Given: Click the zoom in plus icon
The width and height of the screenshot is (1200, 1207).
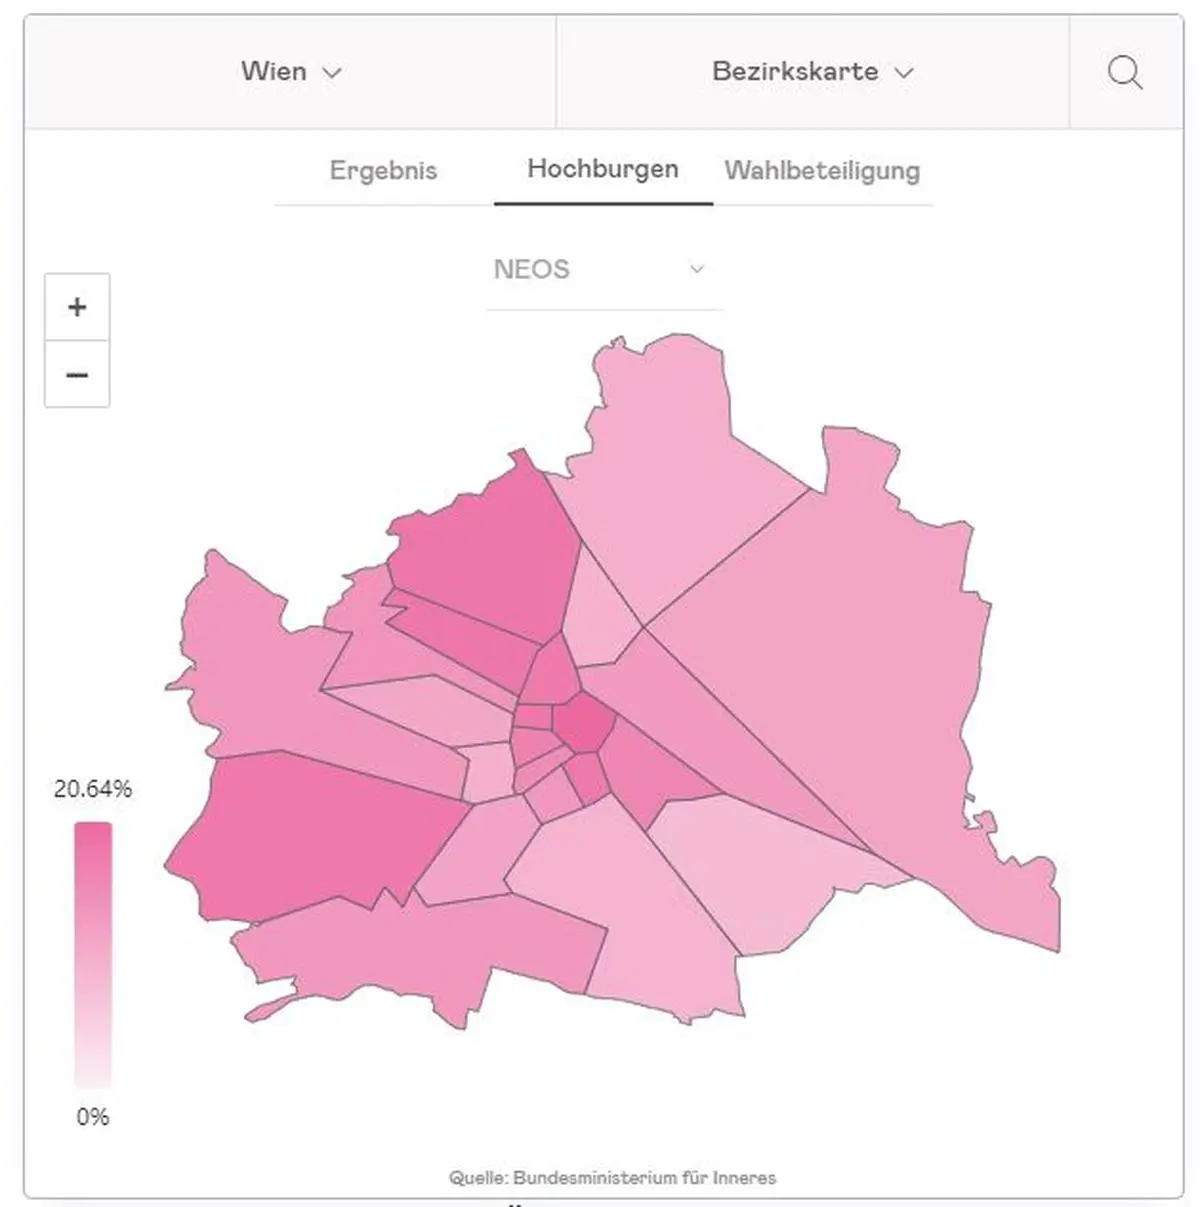Looking at the screenshot, I should (x=76, y=307).
